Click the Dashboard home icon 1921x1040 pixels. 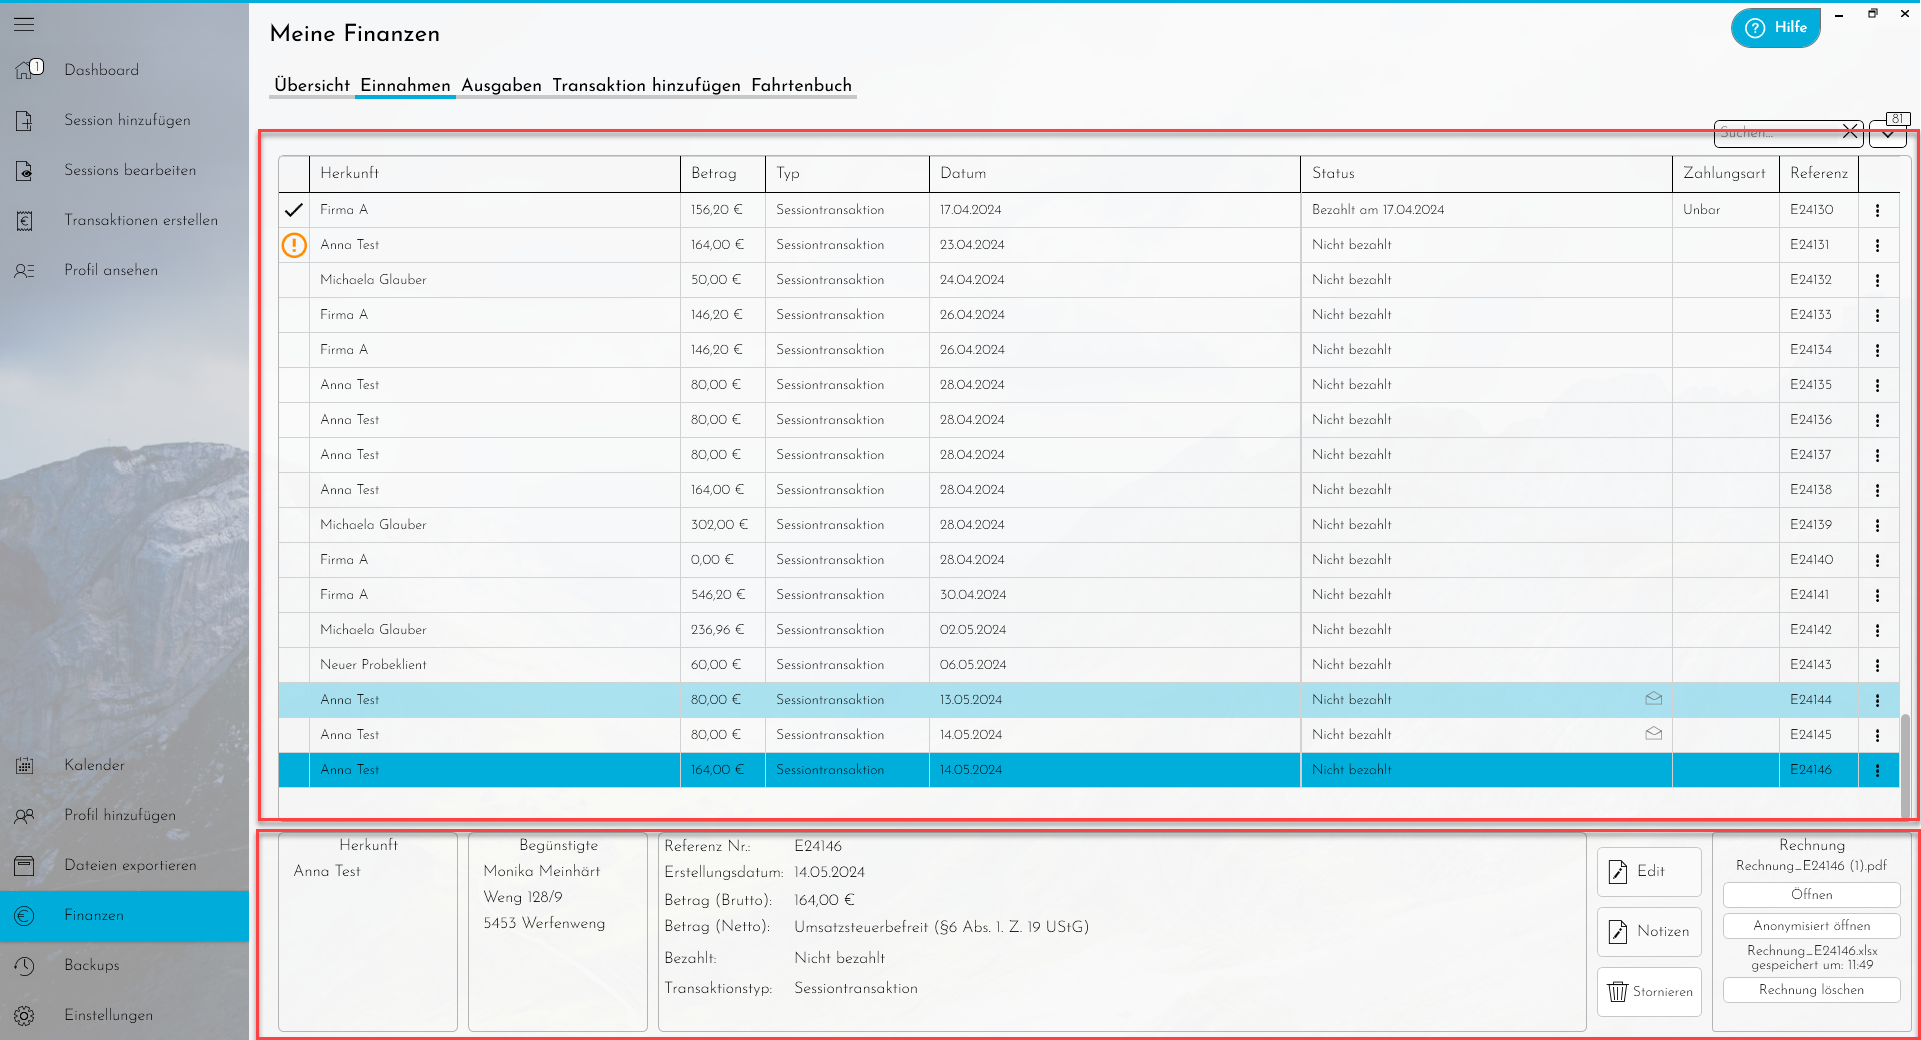pos(26,70)
